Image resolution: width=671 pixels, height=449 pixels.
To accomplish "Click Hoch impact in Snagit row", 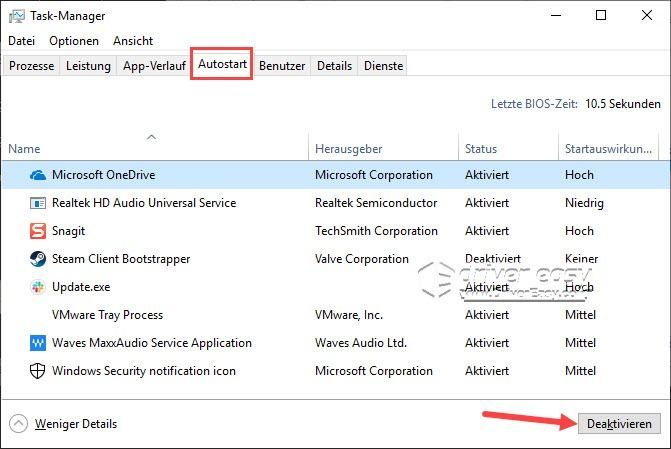I will tap(579, 231).
